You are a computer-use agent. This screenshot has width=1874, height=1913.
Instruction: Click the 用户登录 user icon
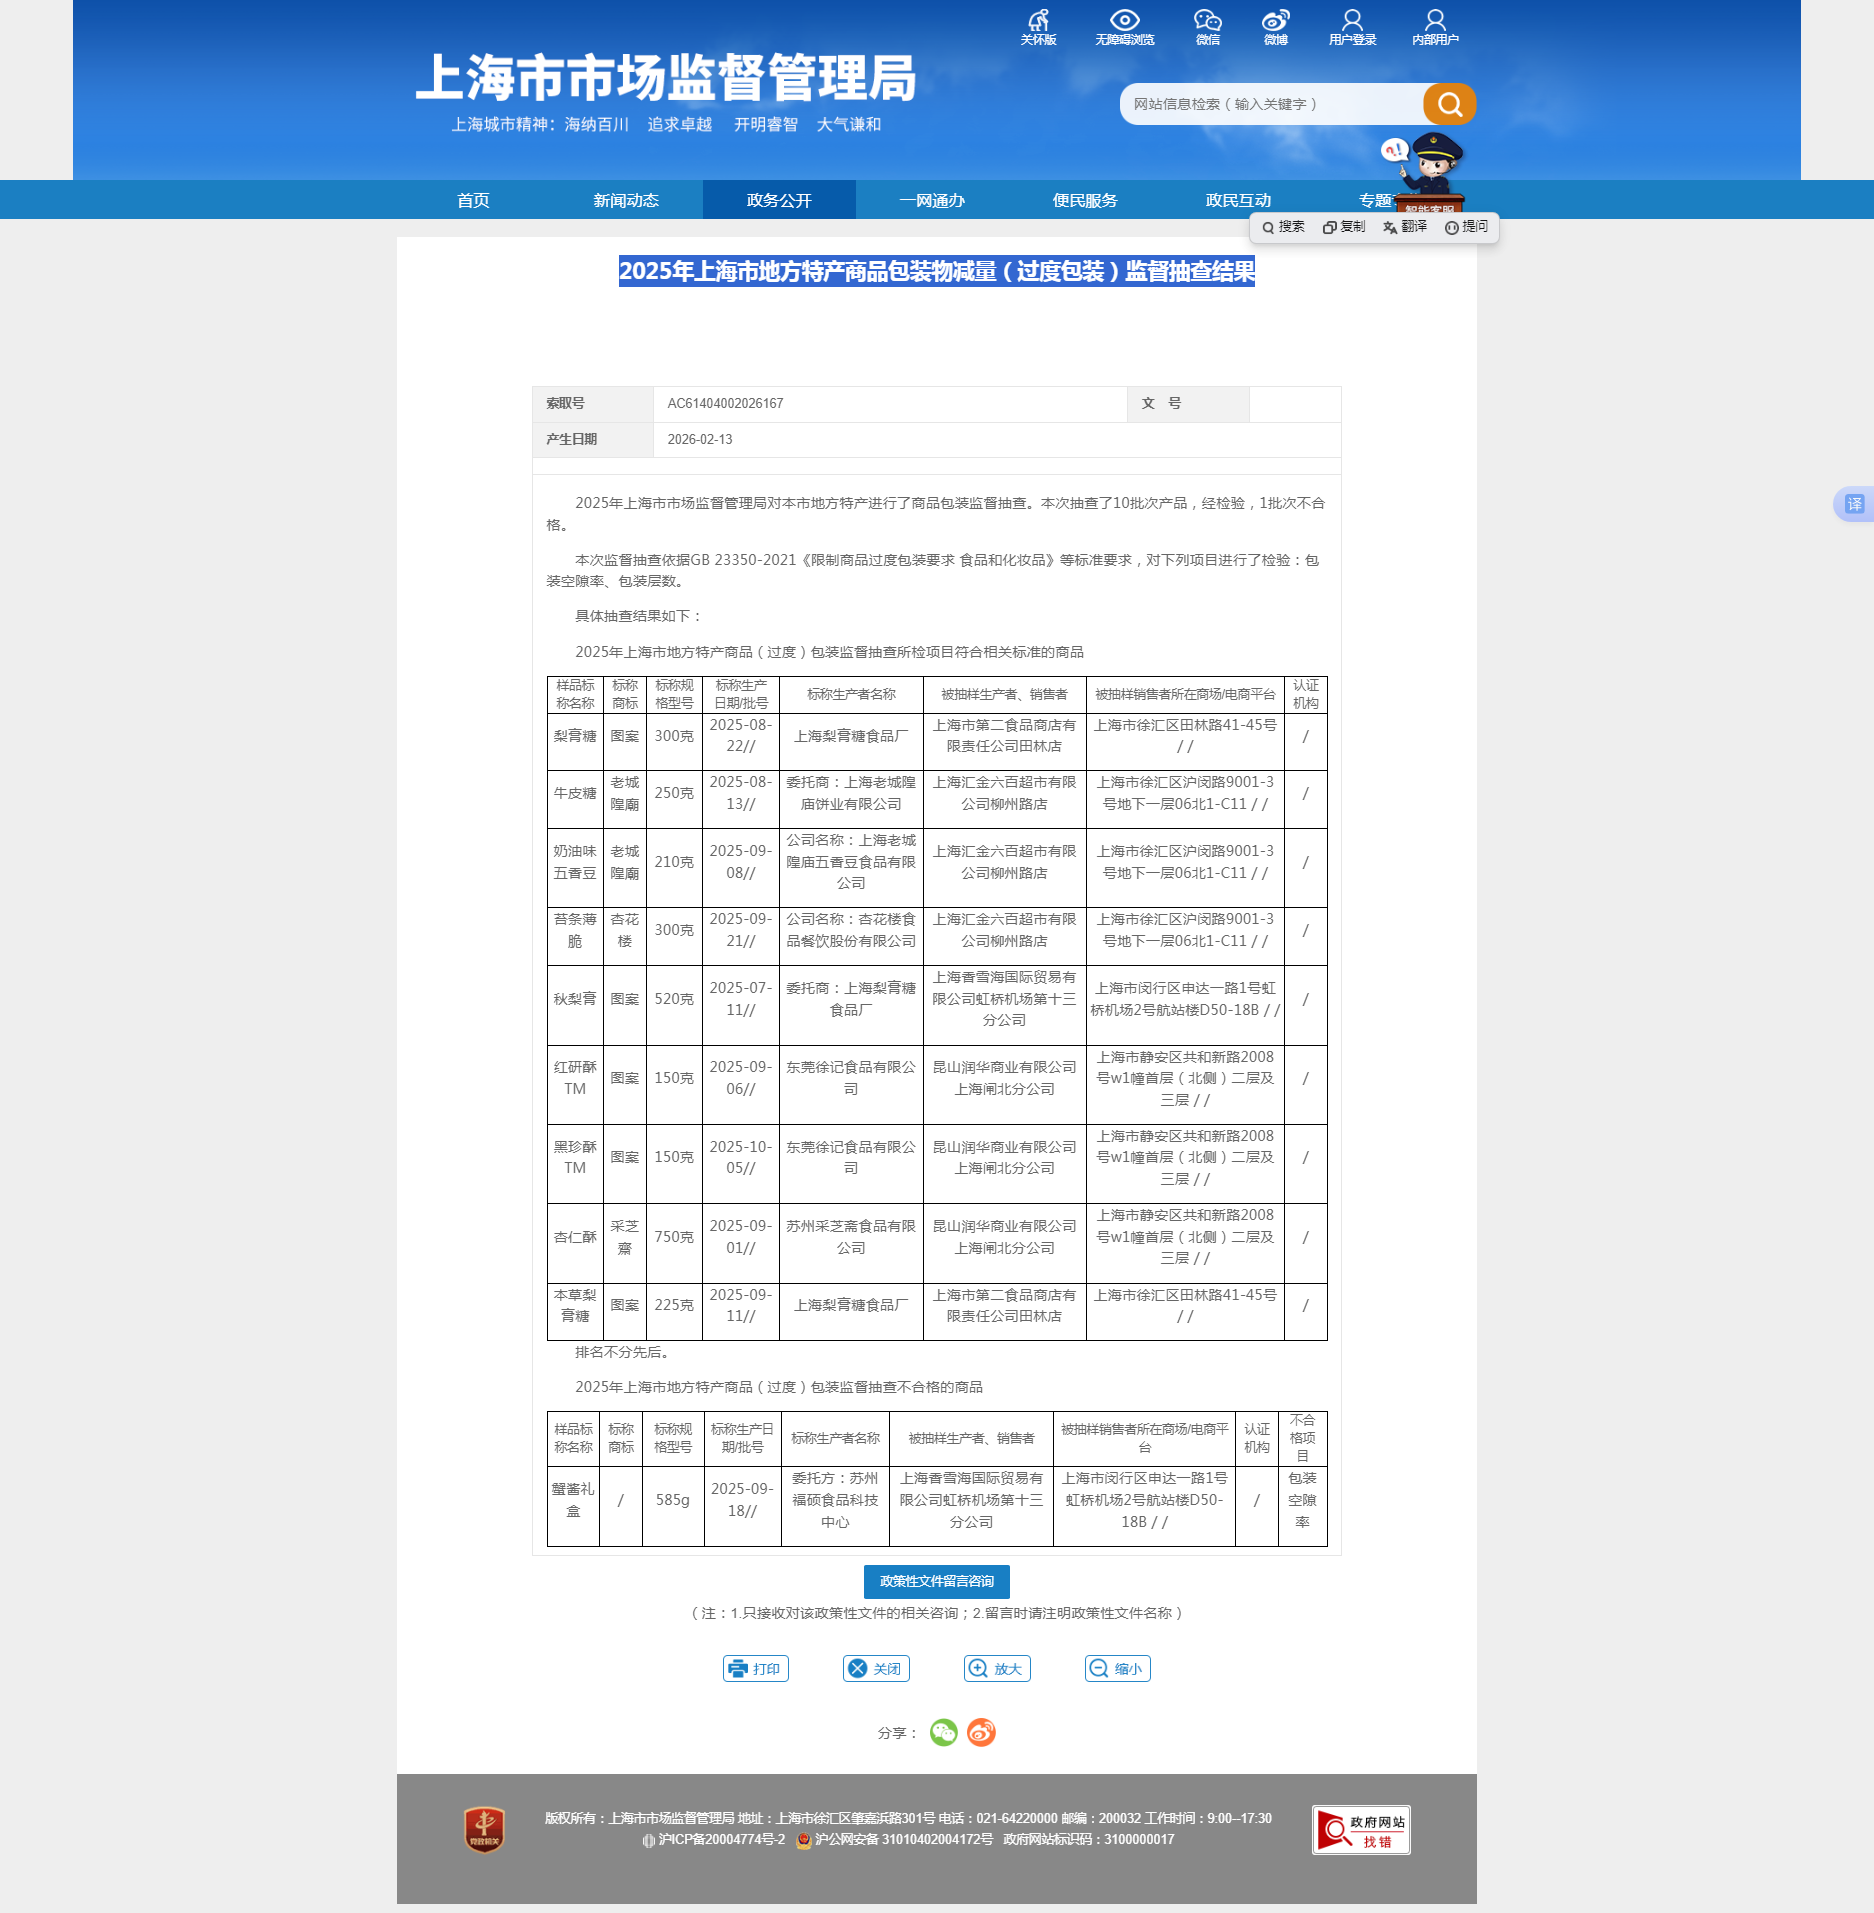tap(1352, 27)
